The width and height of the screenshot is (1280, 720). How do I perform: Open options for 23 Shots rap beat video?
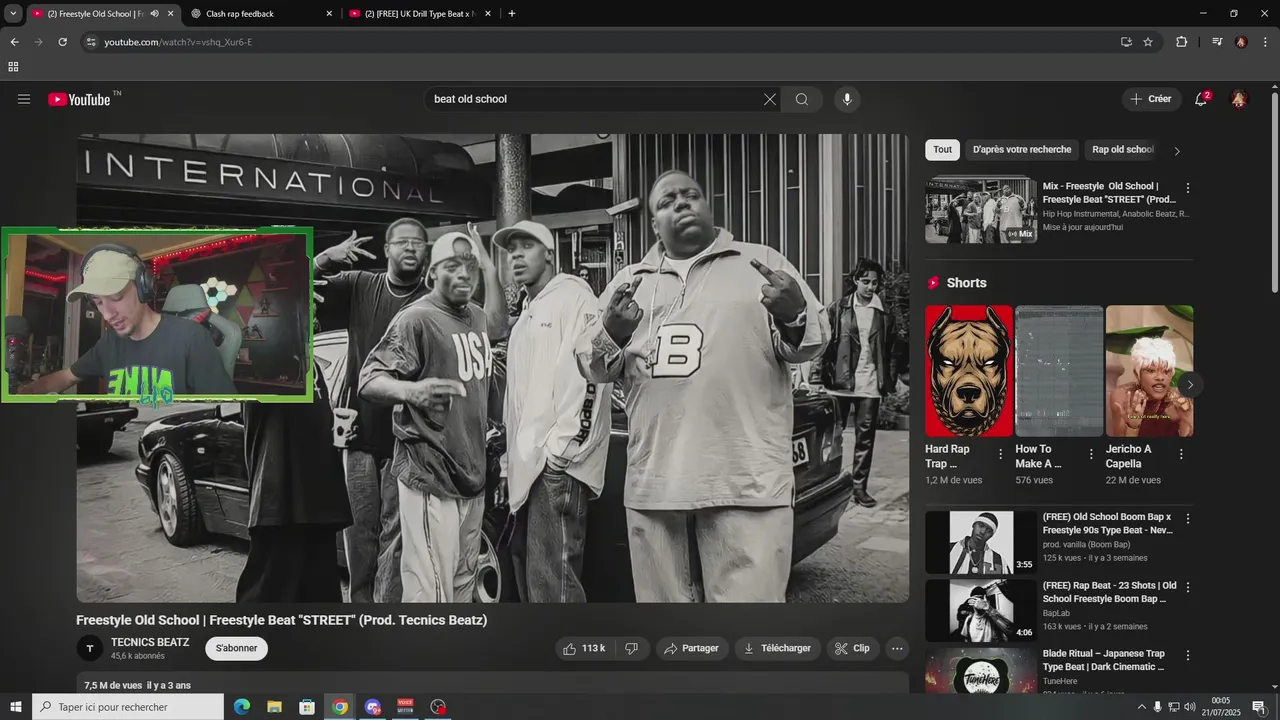(1188, 587)
